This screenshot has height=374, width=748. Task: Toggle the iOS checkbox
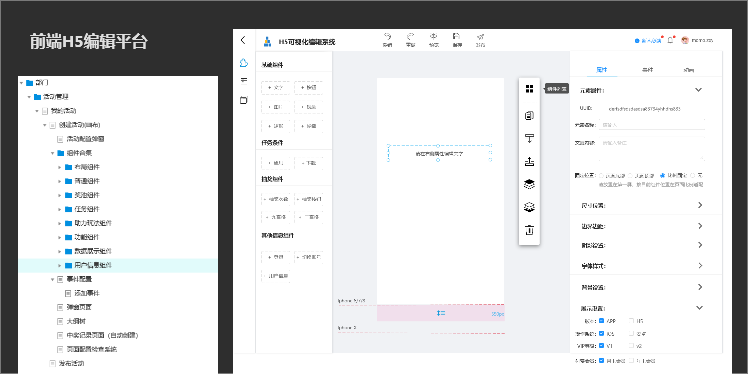click(x=602, y=333)
